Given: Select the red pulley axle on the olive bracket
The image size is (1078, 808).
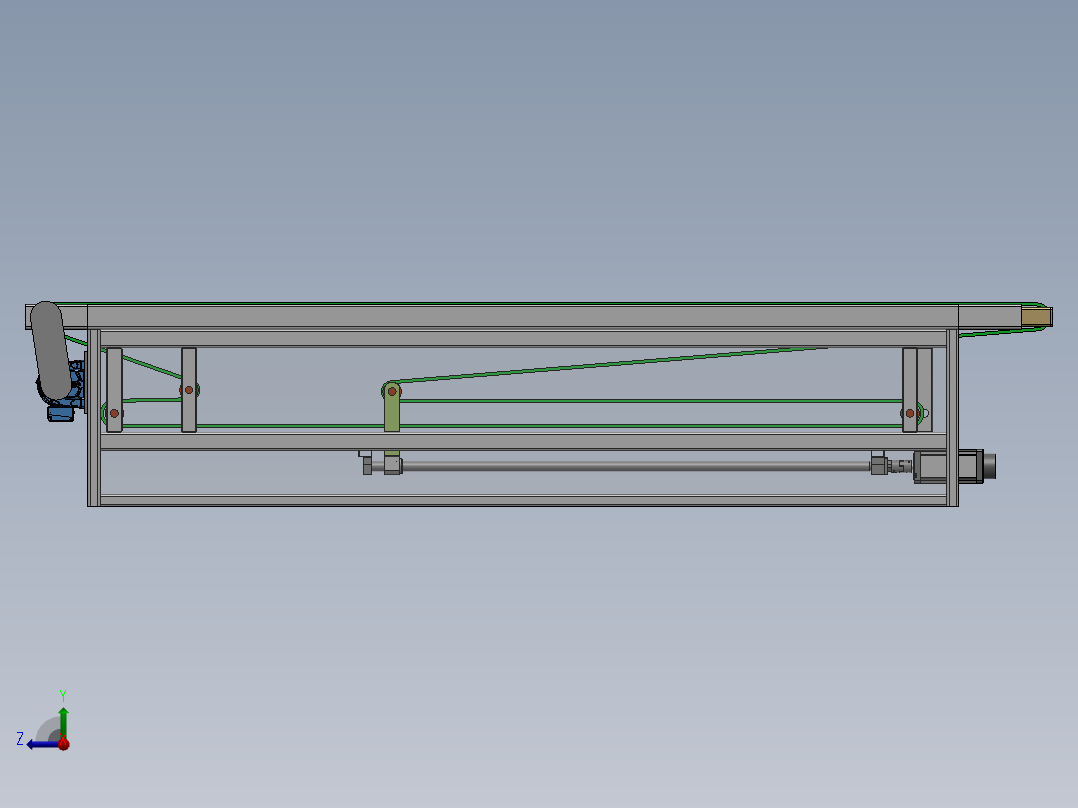Looking at the screenshot, I should click(392, 391).
